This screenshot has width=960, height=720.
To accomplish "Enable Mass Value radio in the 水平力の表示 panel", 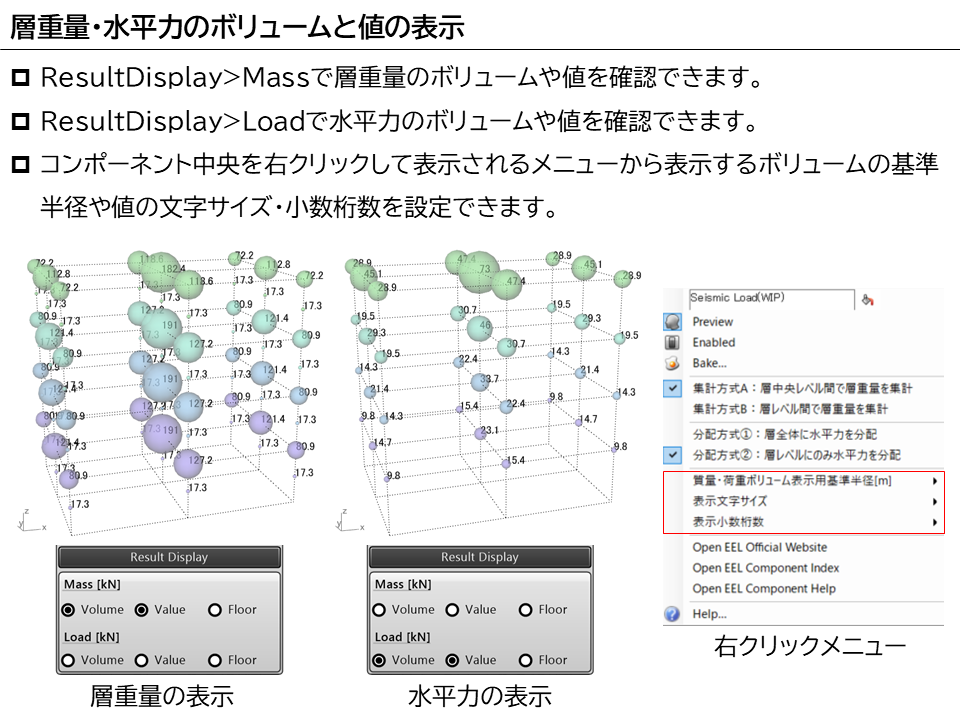I will pos(452,610).
